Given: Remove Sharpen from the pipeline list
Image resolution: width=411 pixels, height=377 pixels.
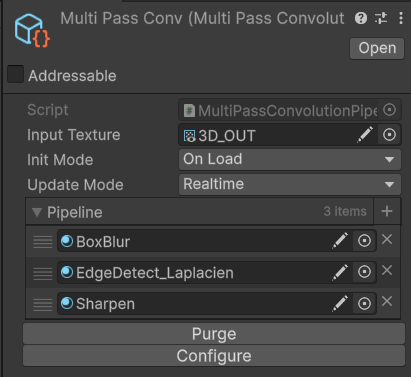Looking at the screenshot, I should point(387,301).
